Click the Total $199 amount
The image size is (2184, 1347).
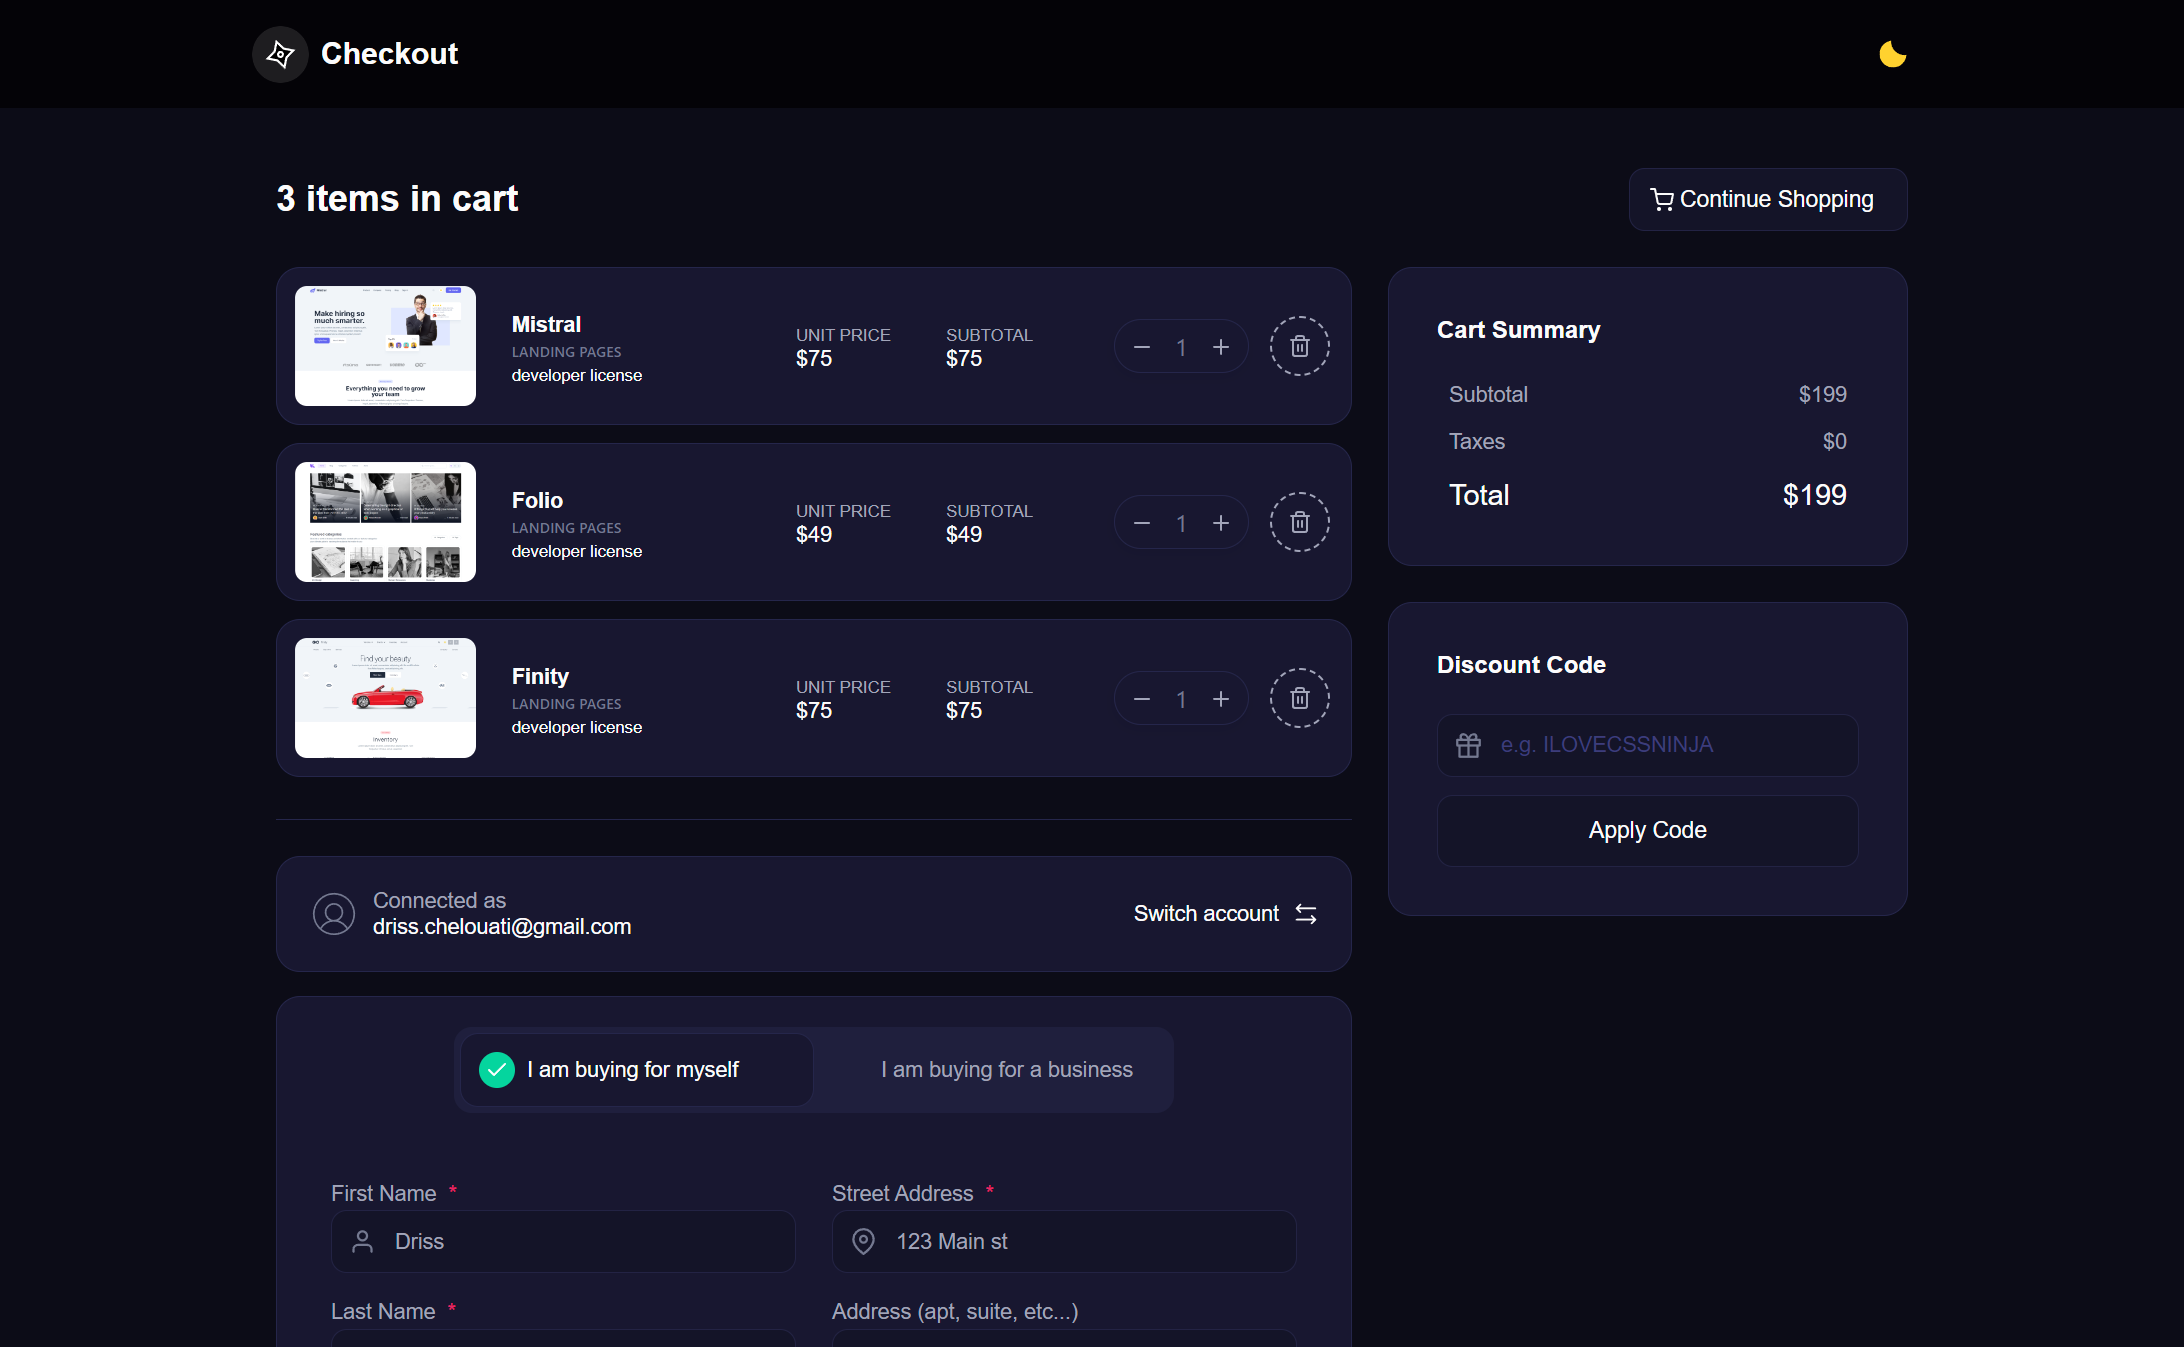[x=1814, y=495]
